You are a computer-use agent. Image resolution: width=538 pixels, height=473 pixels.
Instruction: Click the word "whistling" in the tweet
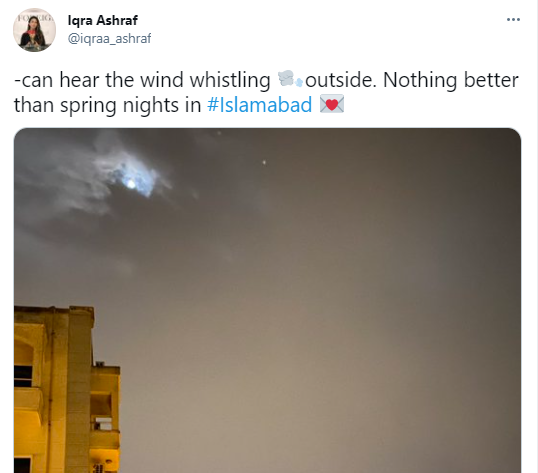pyautogui.click(x=230, y=80)
